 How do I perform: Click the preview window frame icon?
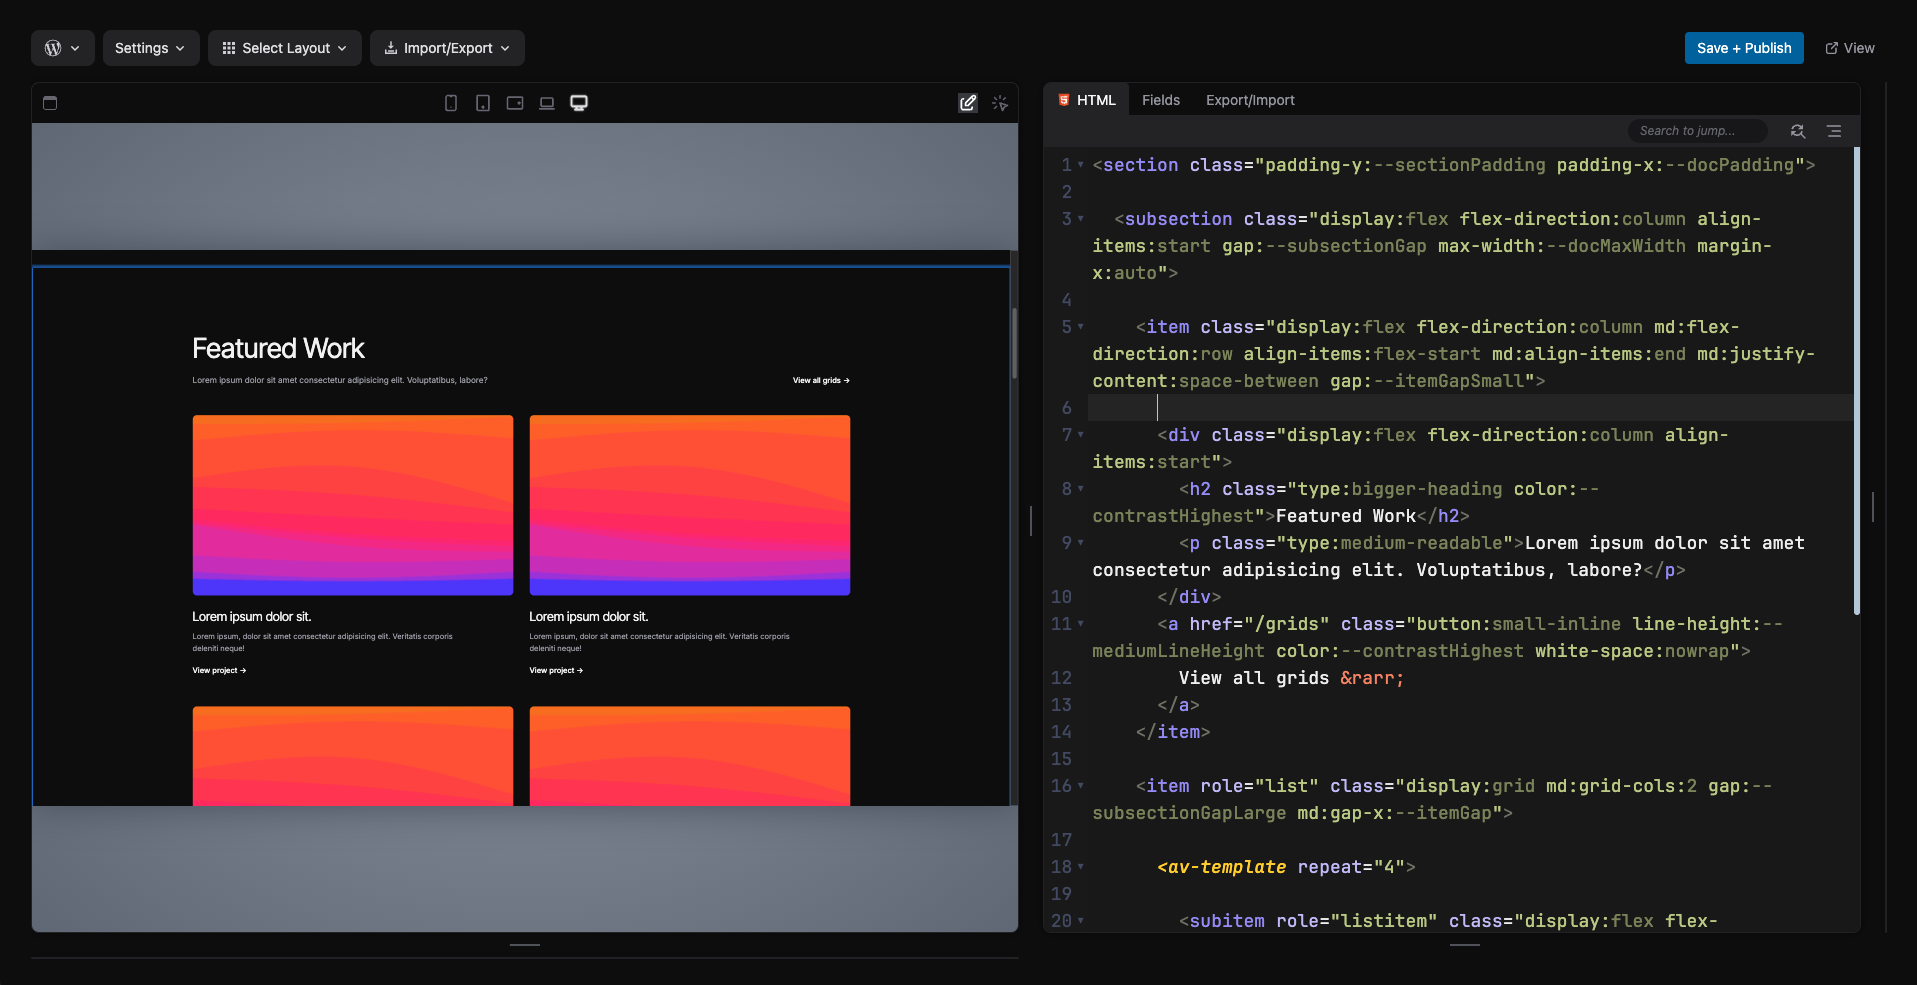pyautogui.click(x=50, y=103)
